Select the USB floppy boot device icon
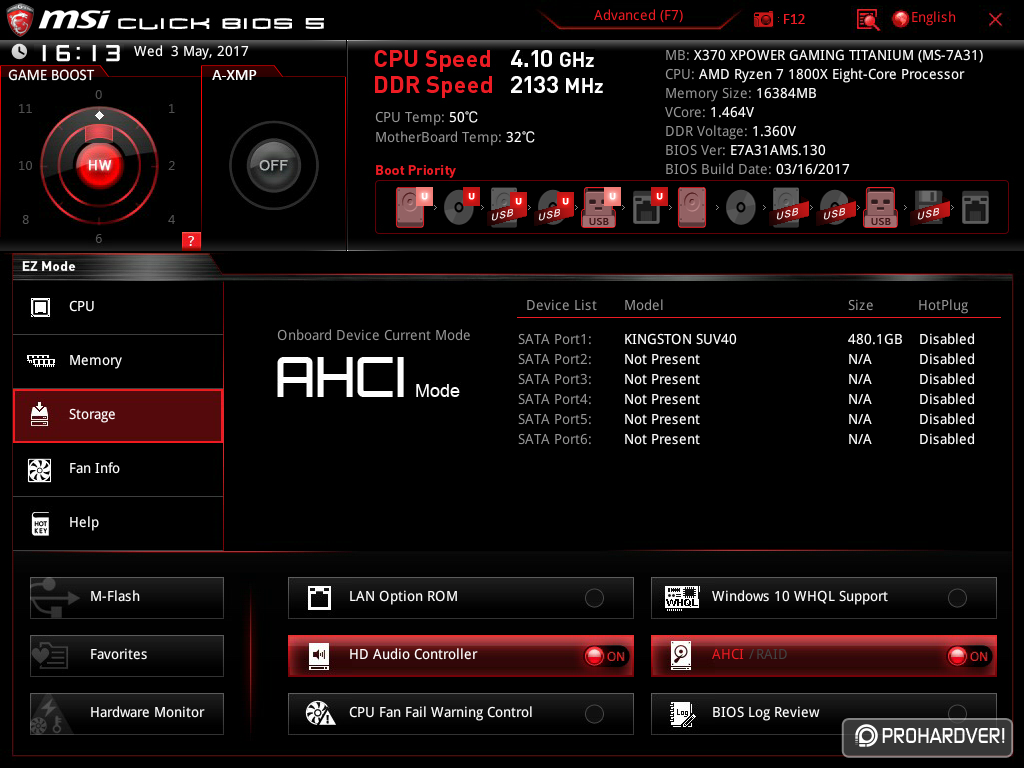The height and width of the screenshot is (768, 1024). [928, 208]
